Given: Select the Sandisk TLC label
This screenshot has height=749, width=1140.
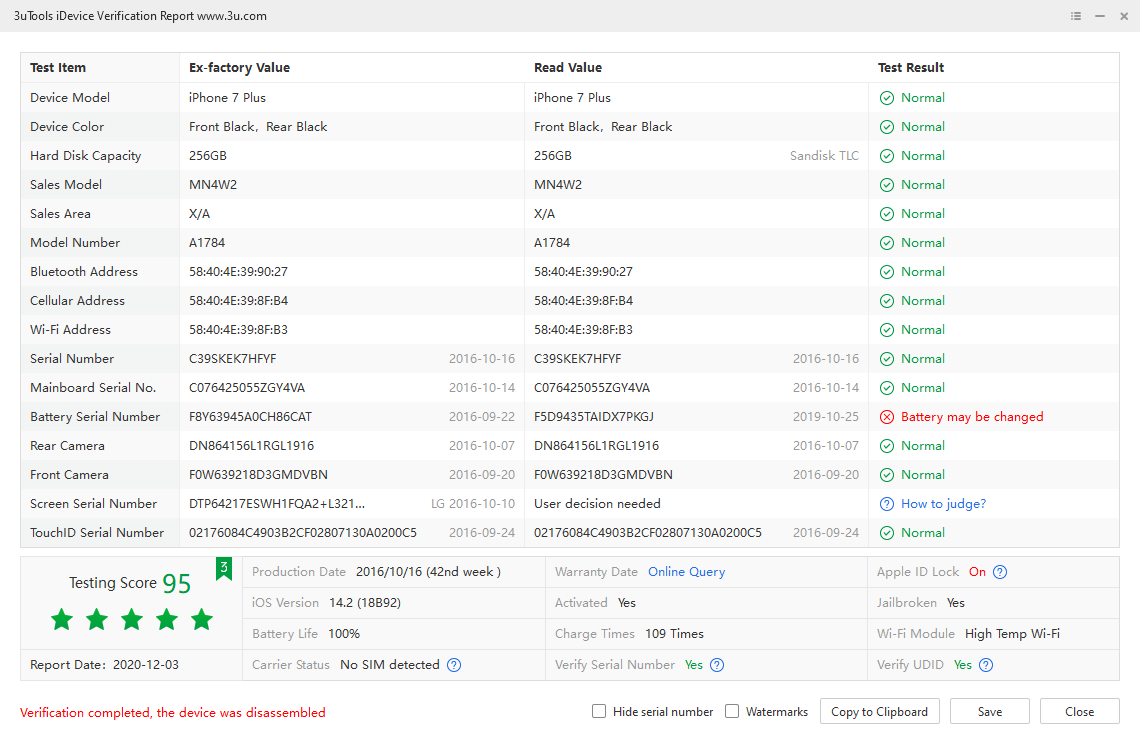Looking at the screenshot, I should click(x=824, y=156).
